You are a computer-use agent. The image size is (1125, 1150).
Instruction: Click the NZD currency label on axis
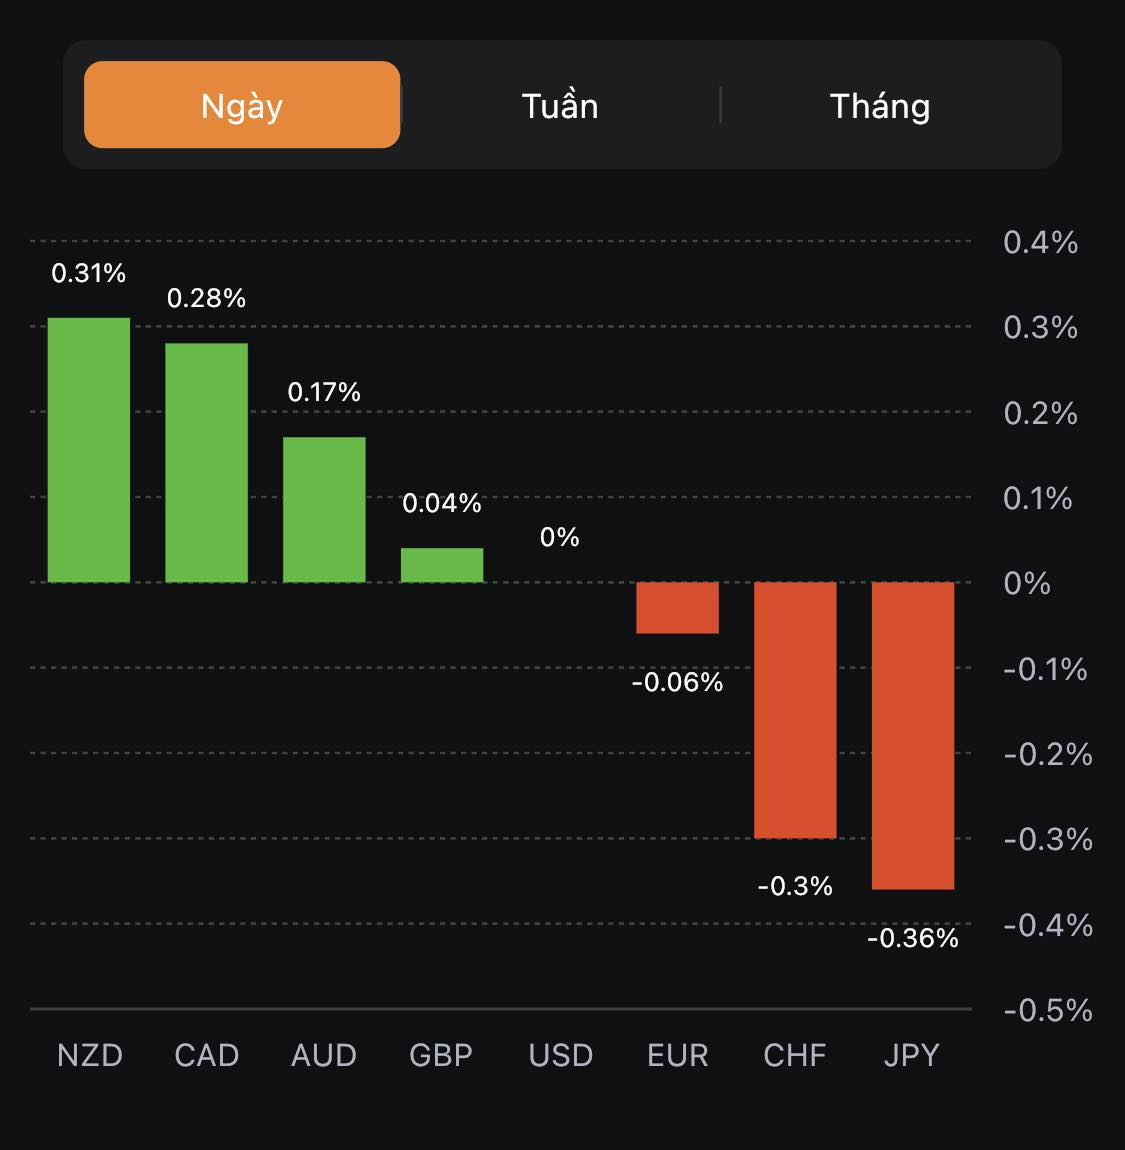click(x=89, y=1055)
